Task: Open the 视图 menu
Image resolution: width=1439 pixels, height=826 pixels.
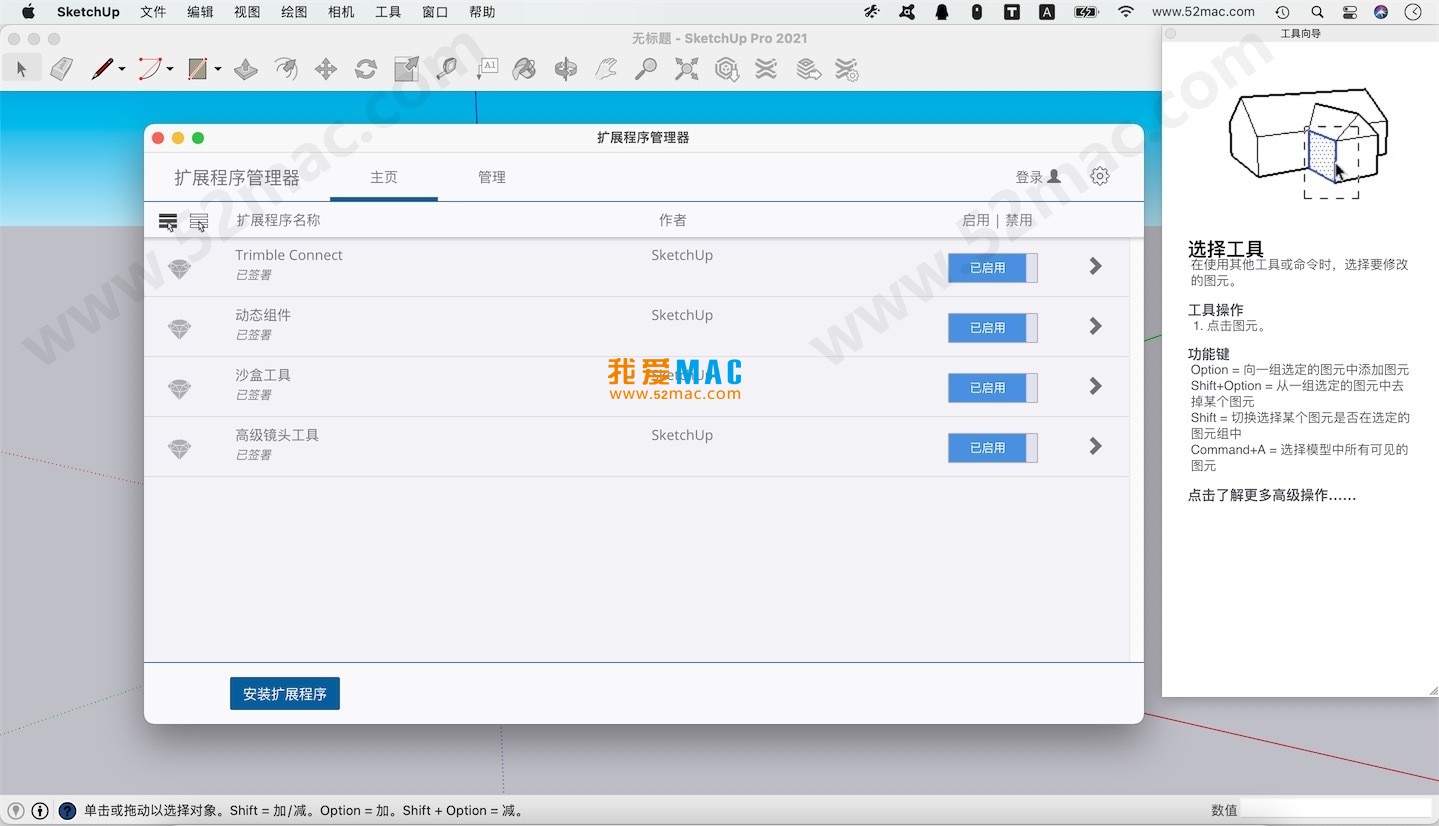Action: coord(247,12)
